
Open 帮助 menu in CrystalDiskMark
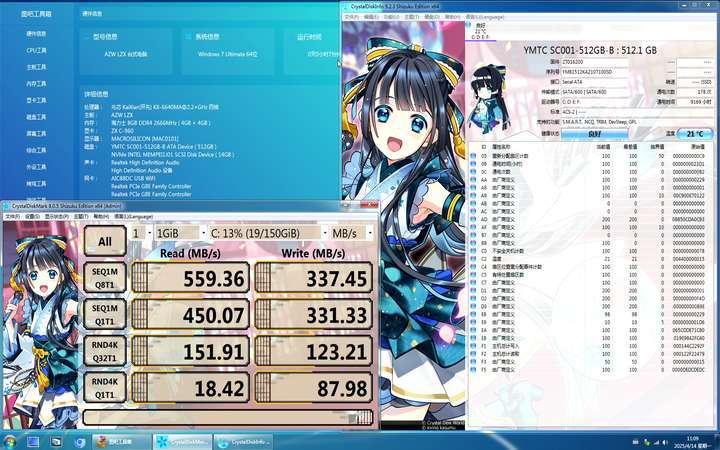coord(101,216)
